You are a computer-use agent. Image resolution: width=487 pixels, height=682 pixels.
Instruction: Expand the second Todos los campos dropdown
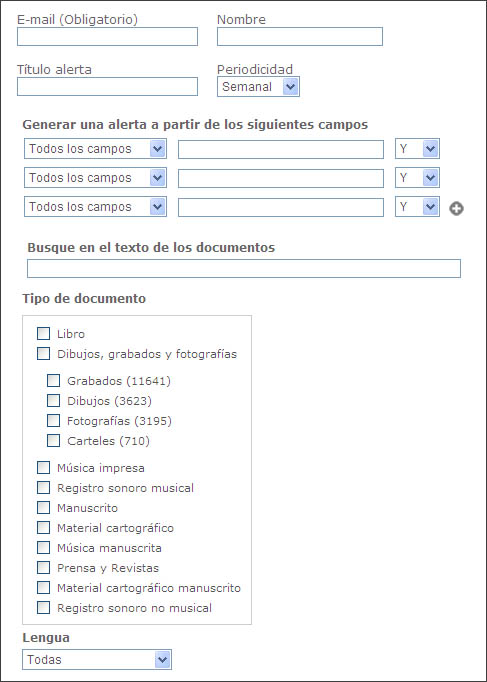click(95, 177)
